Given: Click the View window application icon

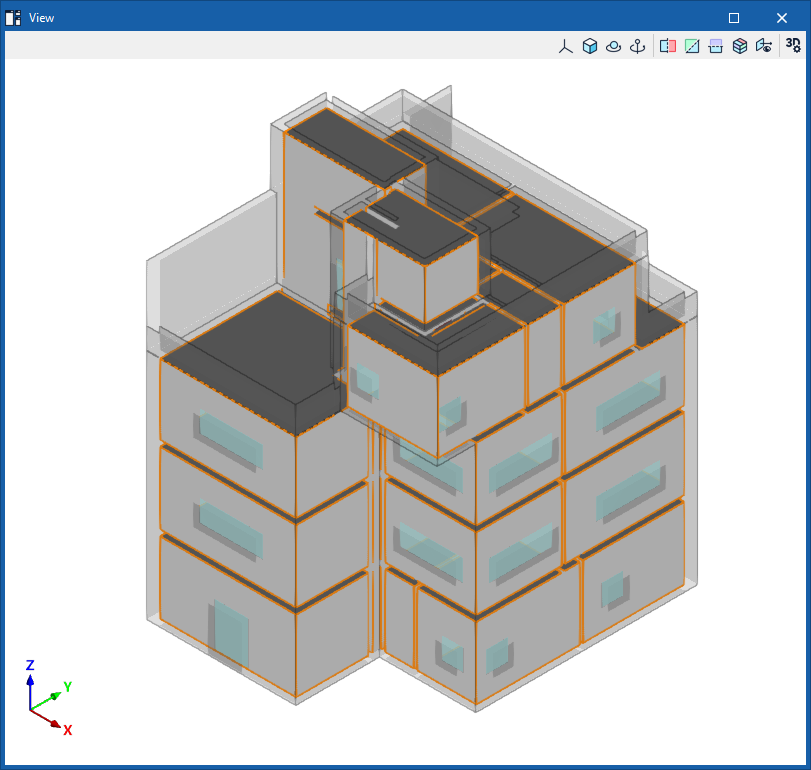Looking at the screenshot, I should 13,18.
